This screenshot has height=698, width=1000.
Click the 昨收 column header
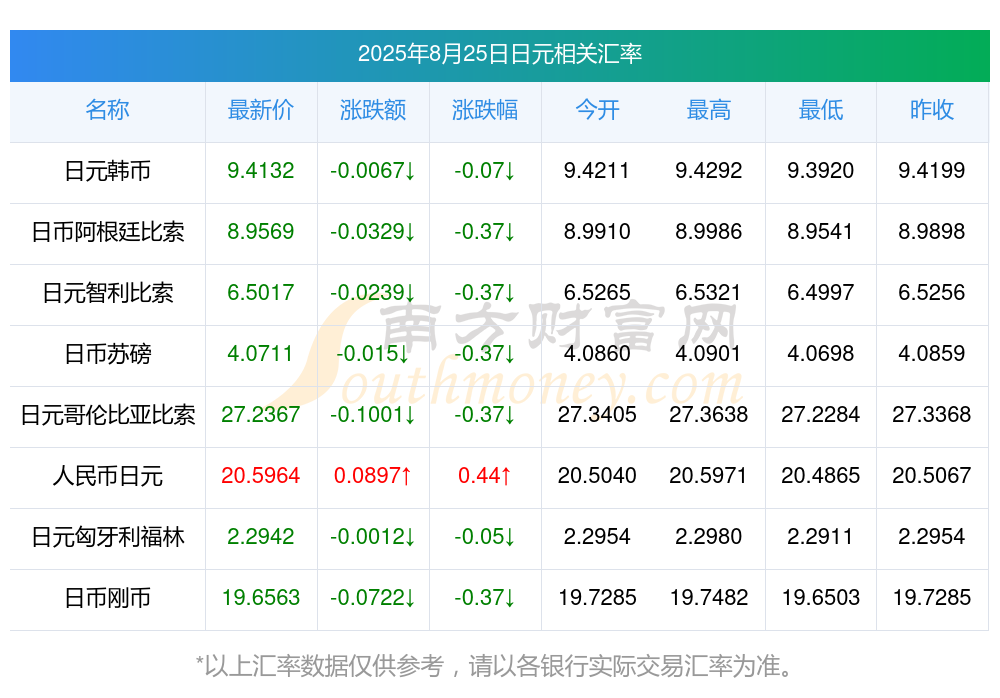click(x=932, y=110)
